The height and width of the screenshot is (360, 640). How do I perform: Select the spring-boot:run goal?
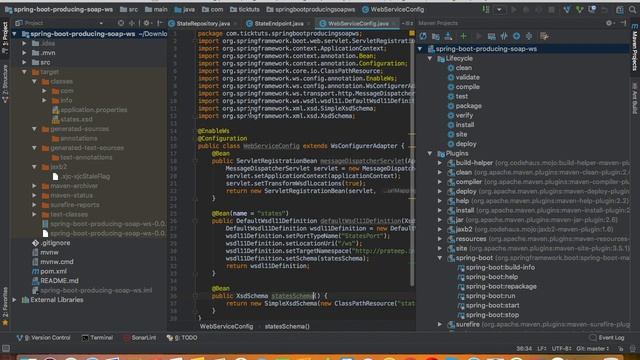tap(490, 296)
